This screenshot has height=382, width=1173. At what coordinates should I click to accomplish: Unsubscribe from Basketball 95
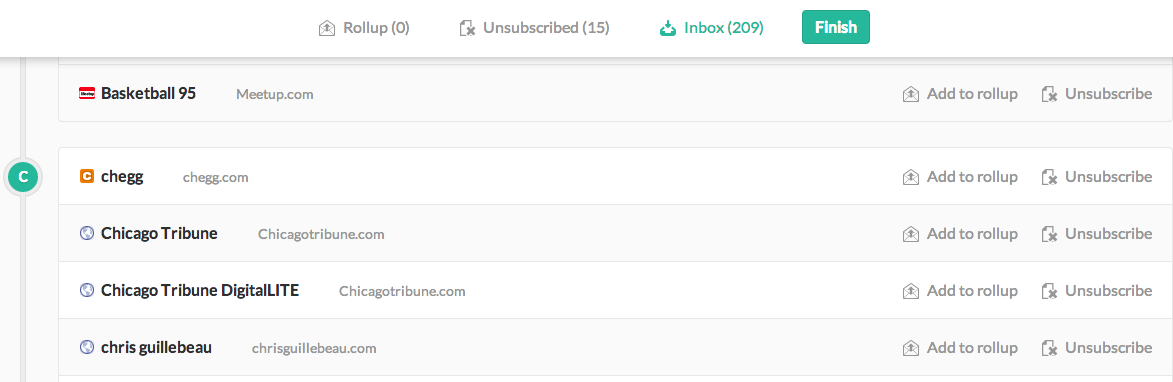[x=1097, y=93]
